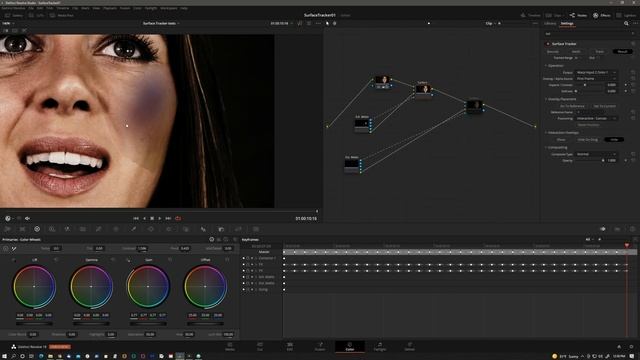Mute the viewer audio speaker icon

(27, 218)
